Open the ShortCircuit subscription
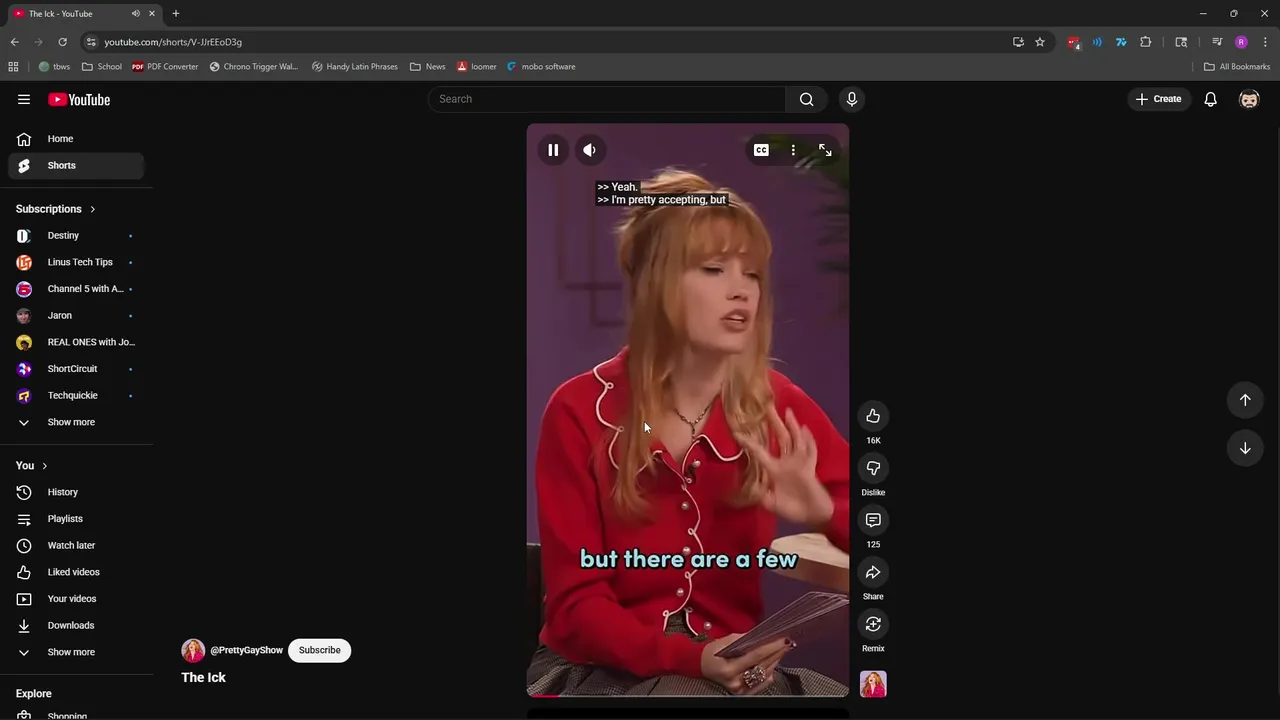Screen dimensions: 1280x720 76,369
